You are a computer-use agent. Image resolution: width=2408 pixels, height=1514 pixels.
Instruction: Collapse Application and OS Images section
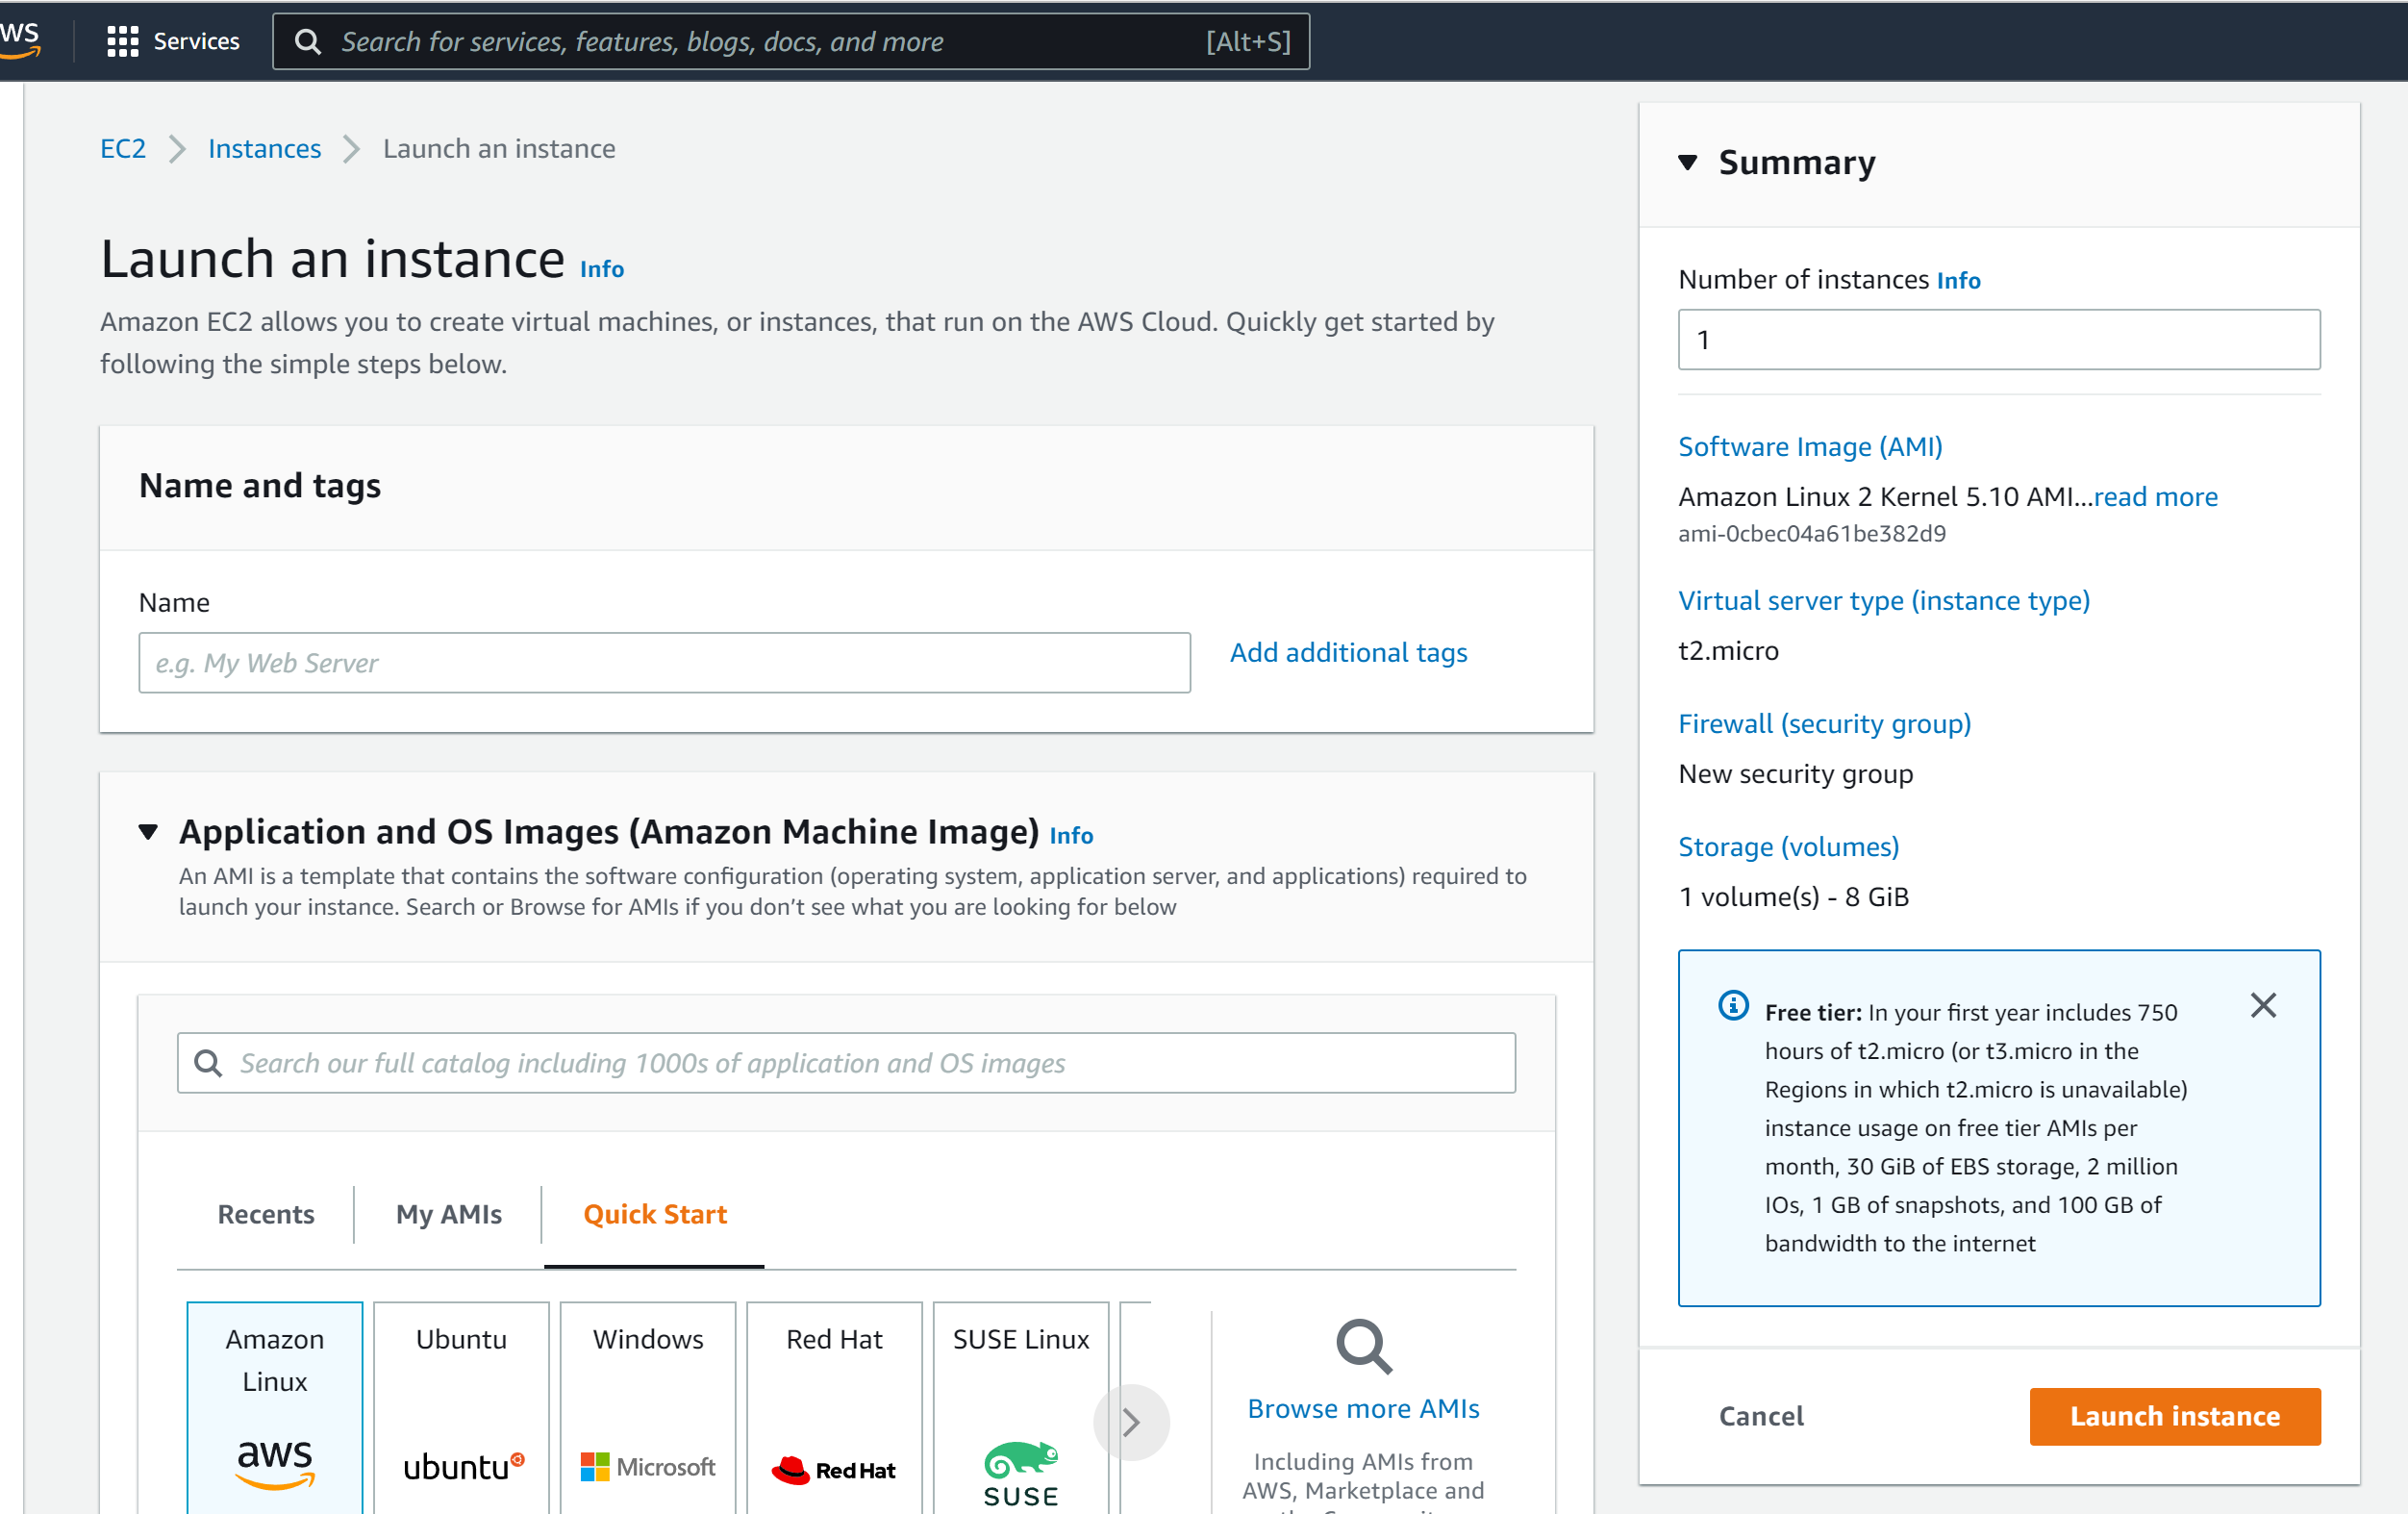[x=148, y=831]
